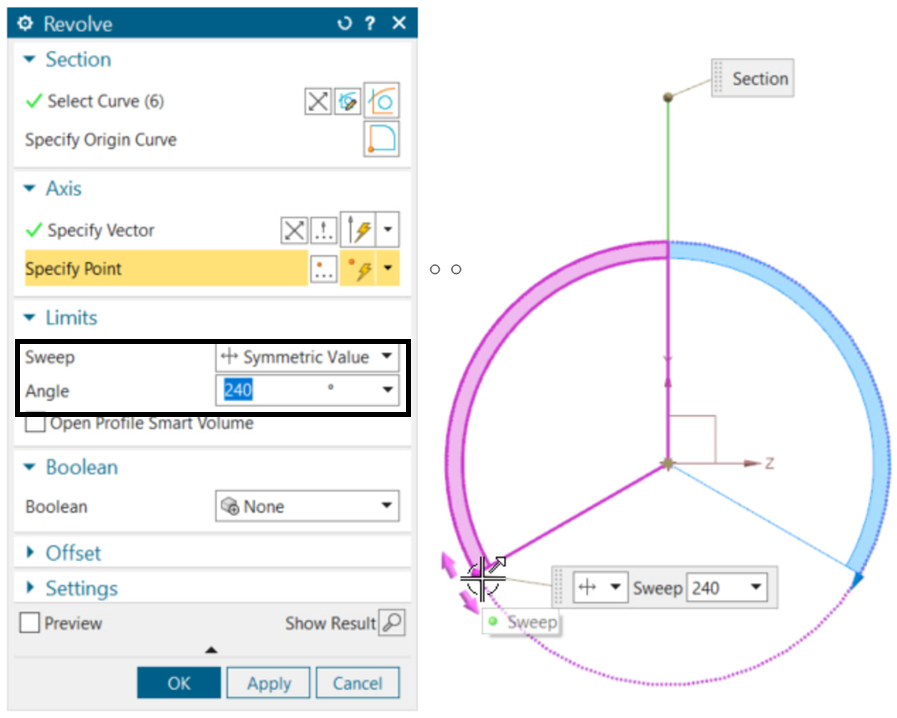This screenshot has height=718, width=897.
Task: Expand the Settings group
Action: (30, 588)
